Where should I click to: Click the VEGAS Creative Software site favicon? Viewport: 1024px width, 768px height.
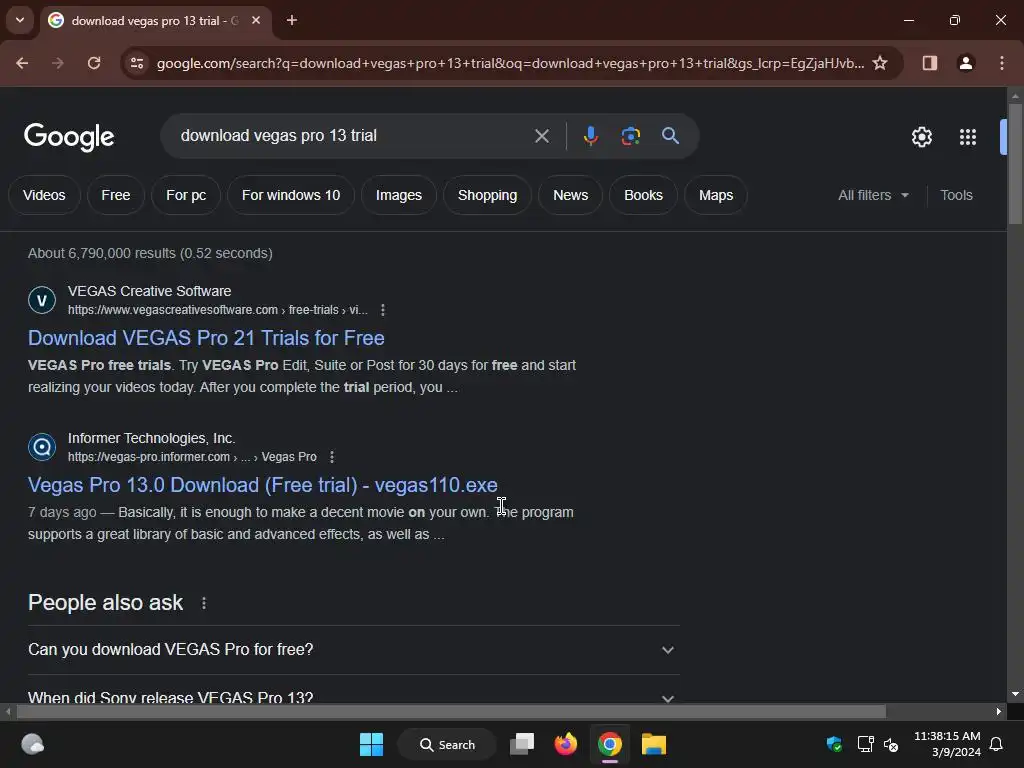point(42,300)
